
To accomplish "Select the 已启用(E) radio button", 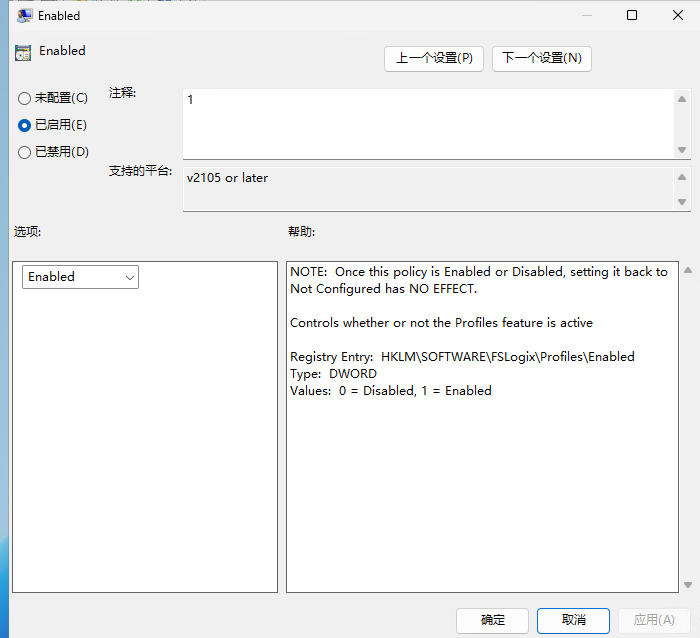I will (x=25, y=125).
